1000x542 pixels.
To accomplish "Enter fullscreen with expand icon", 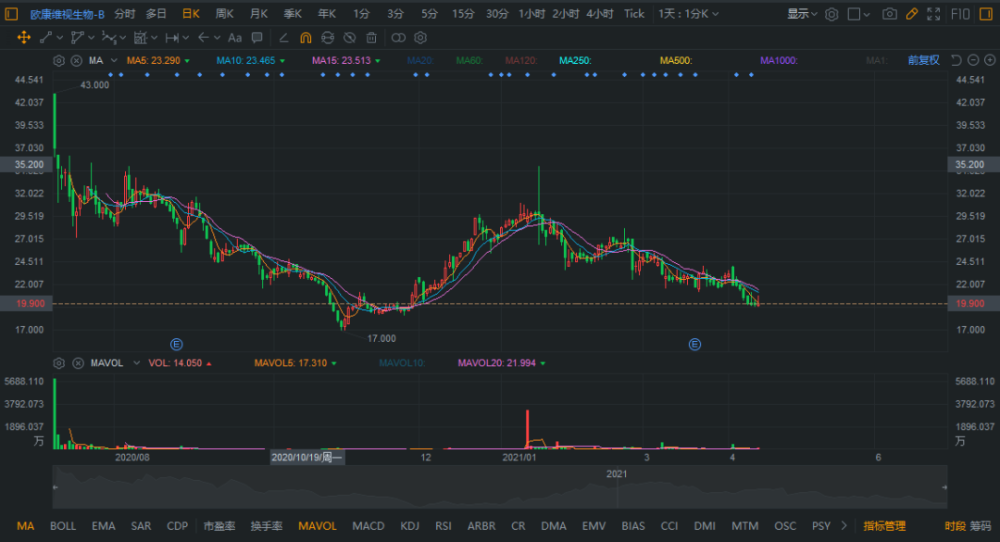I will pyautogui.click(x=934, y=13).
